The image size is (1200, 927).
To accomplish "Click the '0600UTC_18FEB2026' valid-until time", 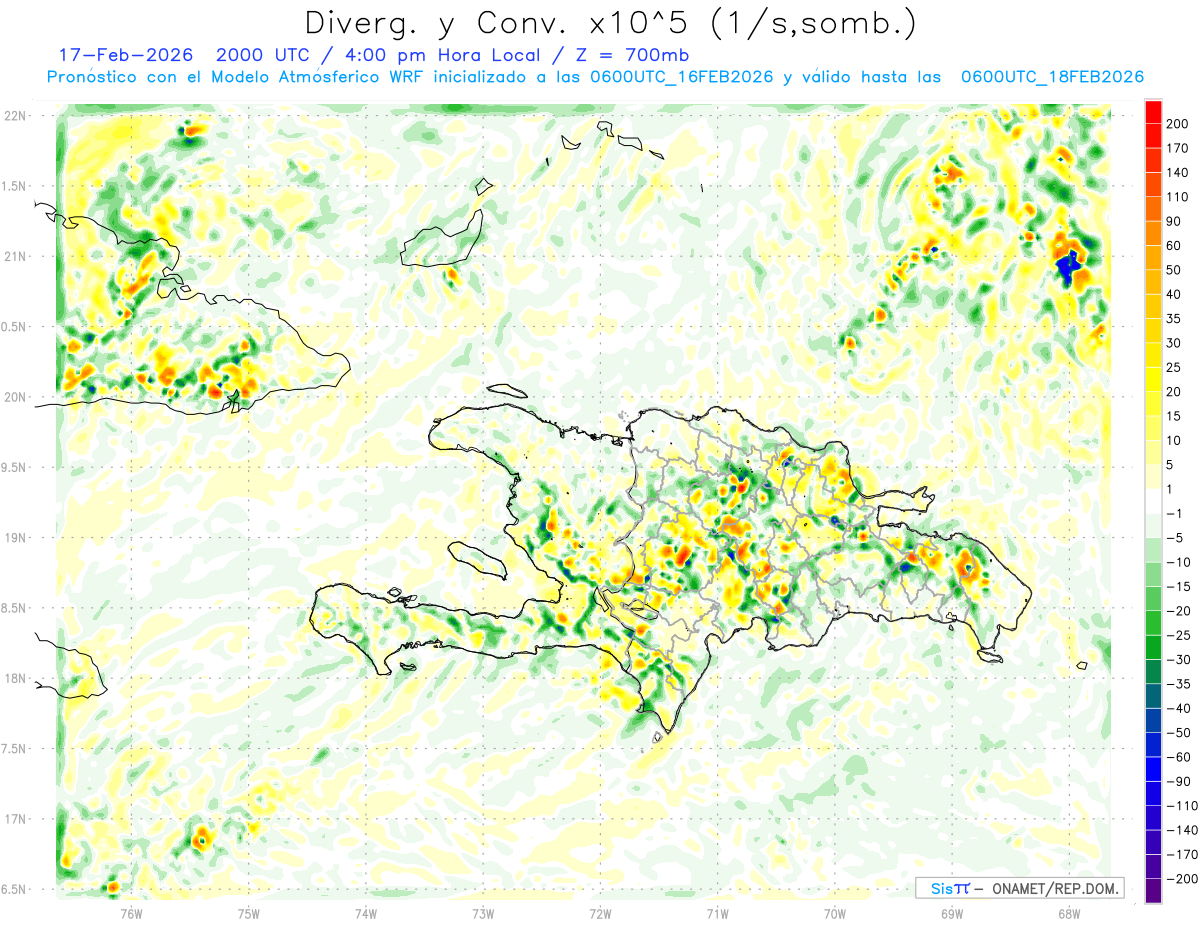I will pyautogui.click(x=1051, y=77).
